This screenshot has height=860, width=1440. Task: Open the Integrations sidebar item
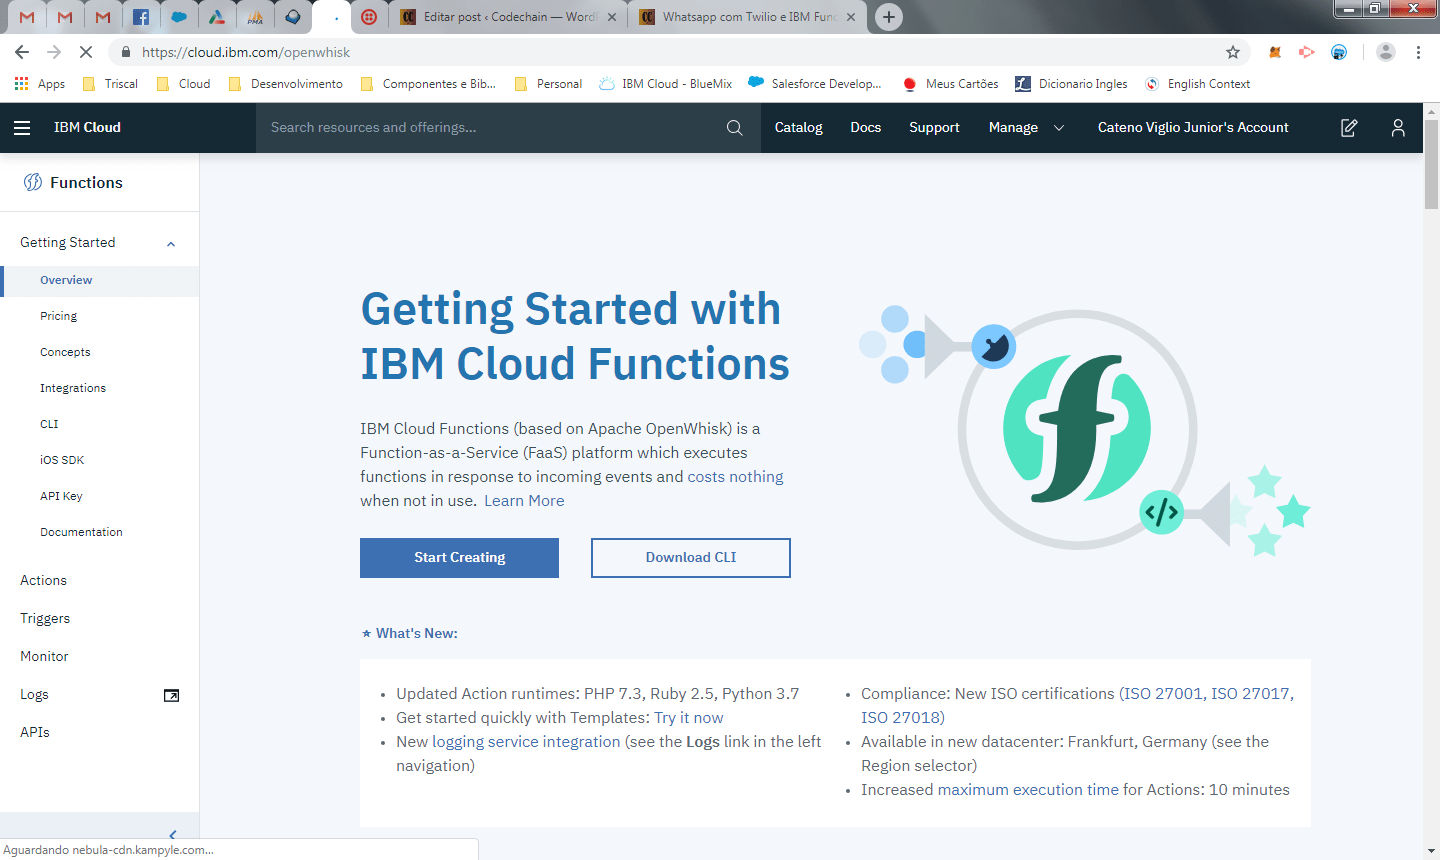pyautogui.click(x=73, y=388)
